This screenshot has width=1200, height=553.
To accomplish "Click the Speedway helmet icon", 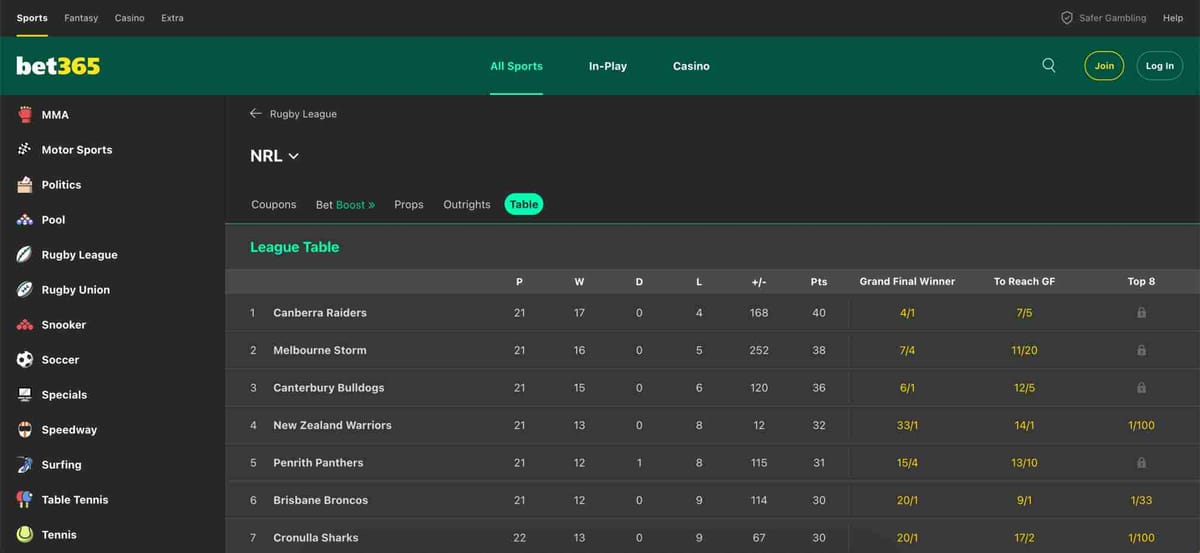I will (25, 430).
